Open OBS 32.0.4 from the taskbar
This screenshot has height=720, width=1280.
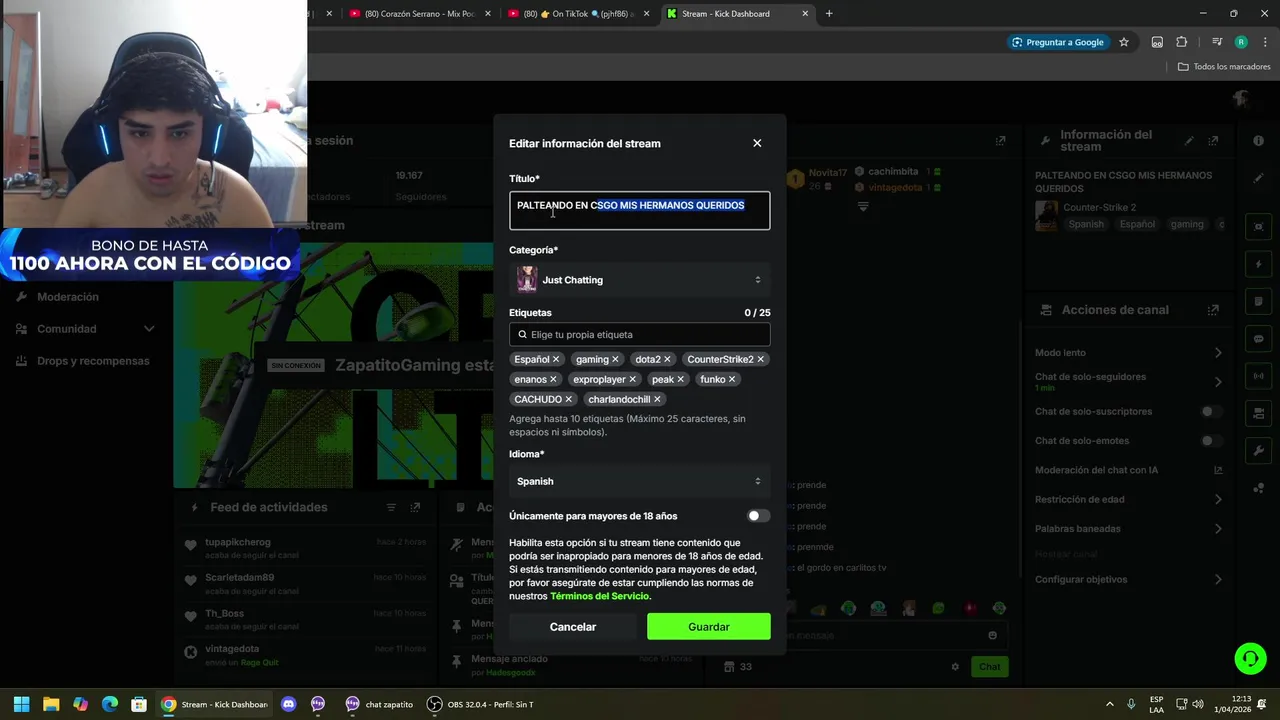pyautogui.click(x=481, y=704)
